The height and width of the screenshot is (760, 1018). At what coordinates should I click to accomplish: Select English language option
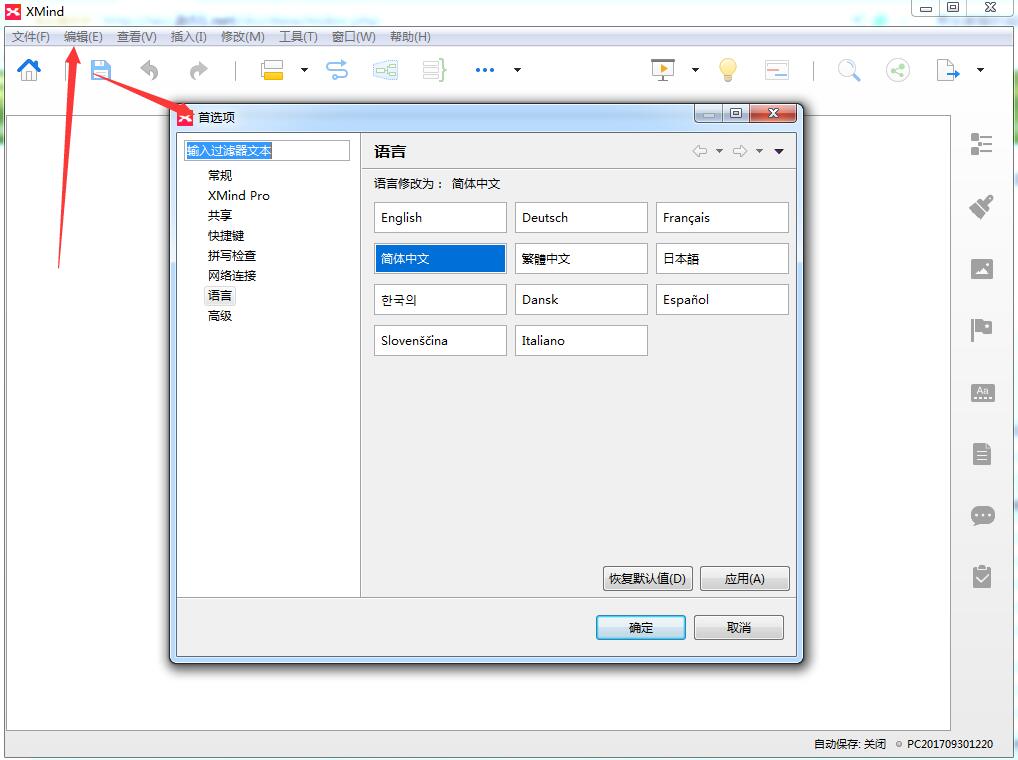pyautogui.click(x=440, y=217)
